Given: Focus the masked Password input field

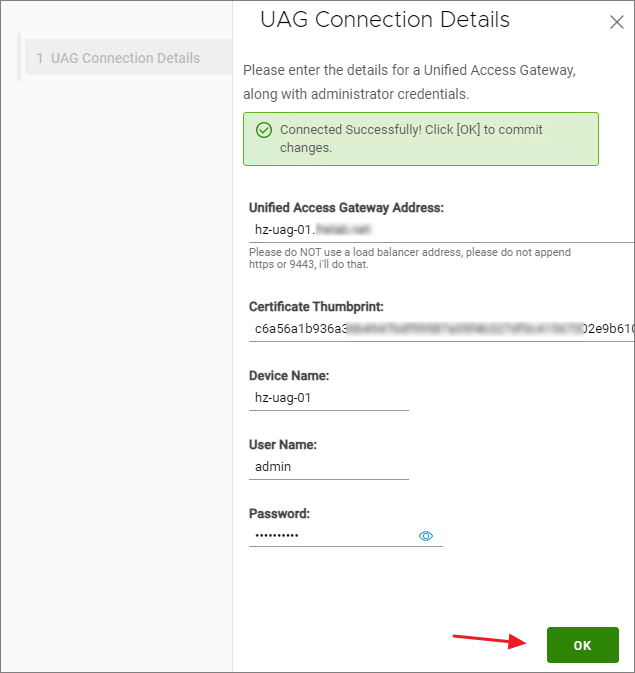Looking at the screenshot, I should coord(330,536).
